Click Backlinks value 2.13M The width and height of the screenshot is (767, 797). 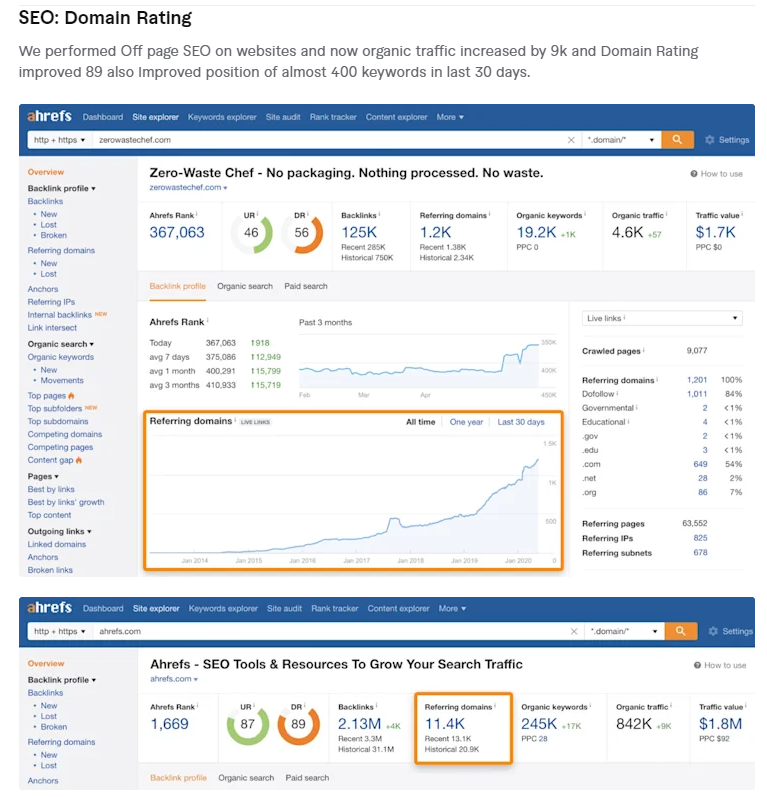pyautogui.click(x=359, y=724)
